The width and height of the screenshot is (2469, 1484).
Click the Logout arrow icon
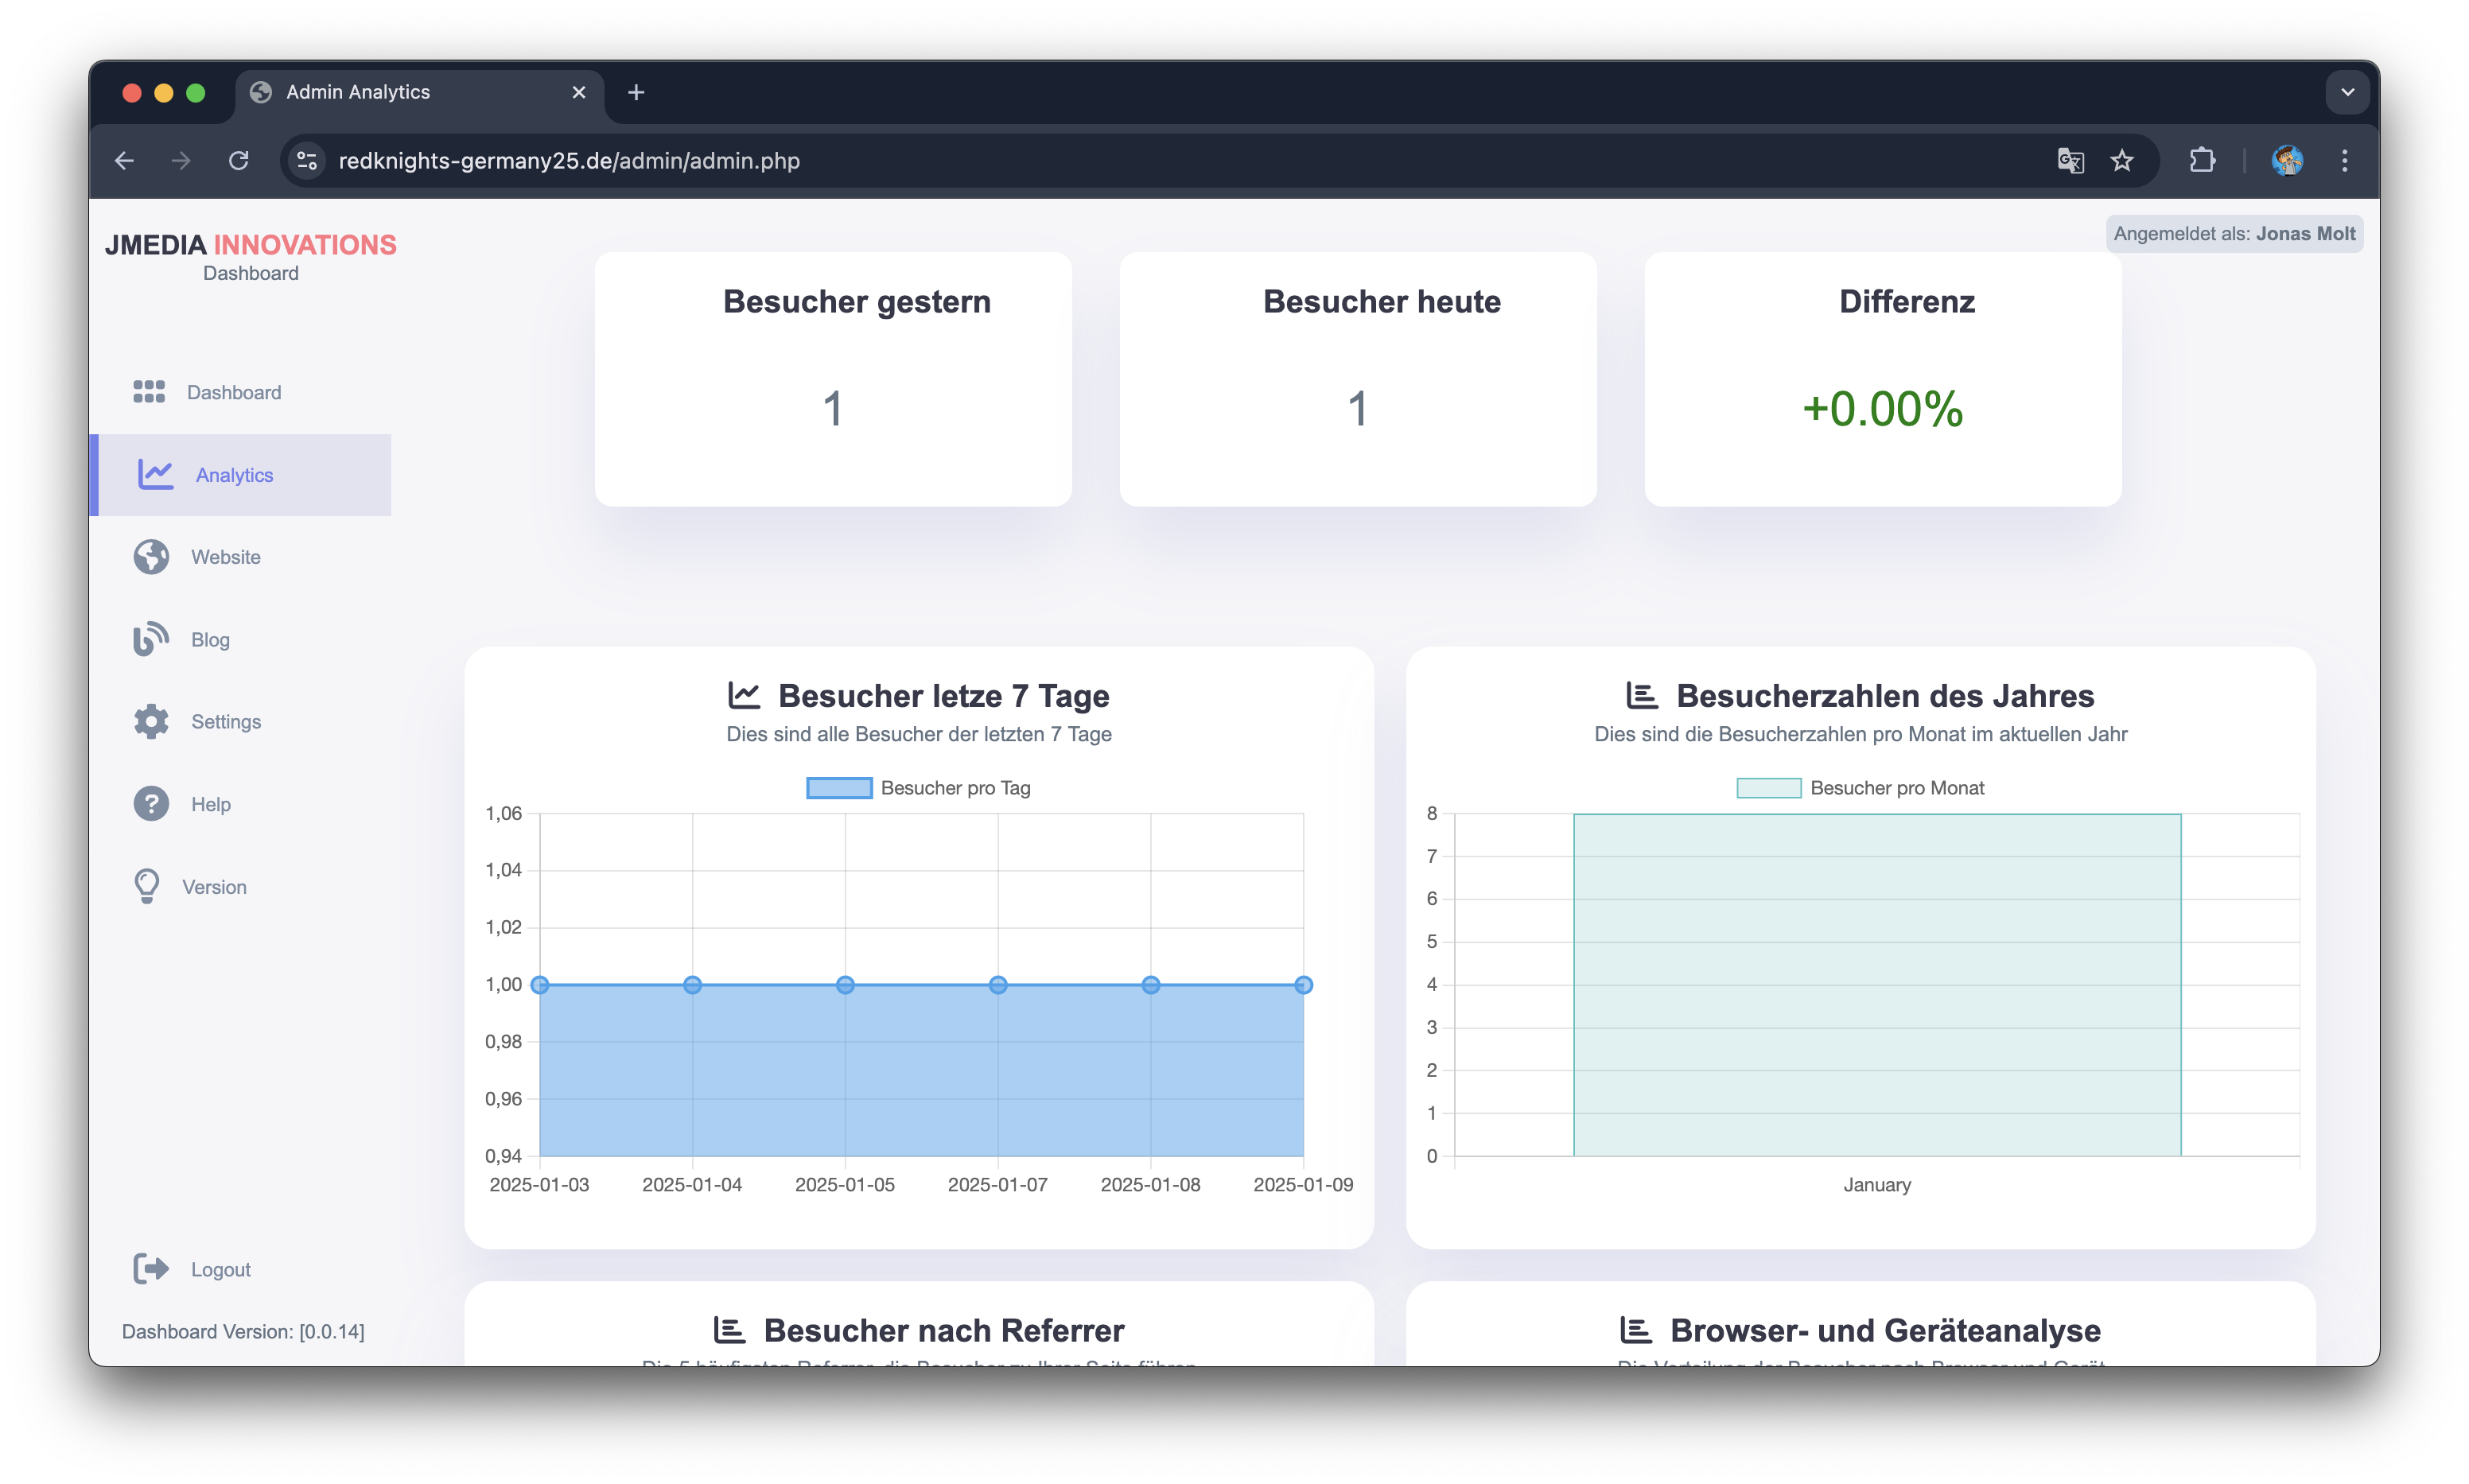[151, 1269]
